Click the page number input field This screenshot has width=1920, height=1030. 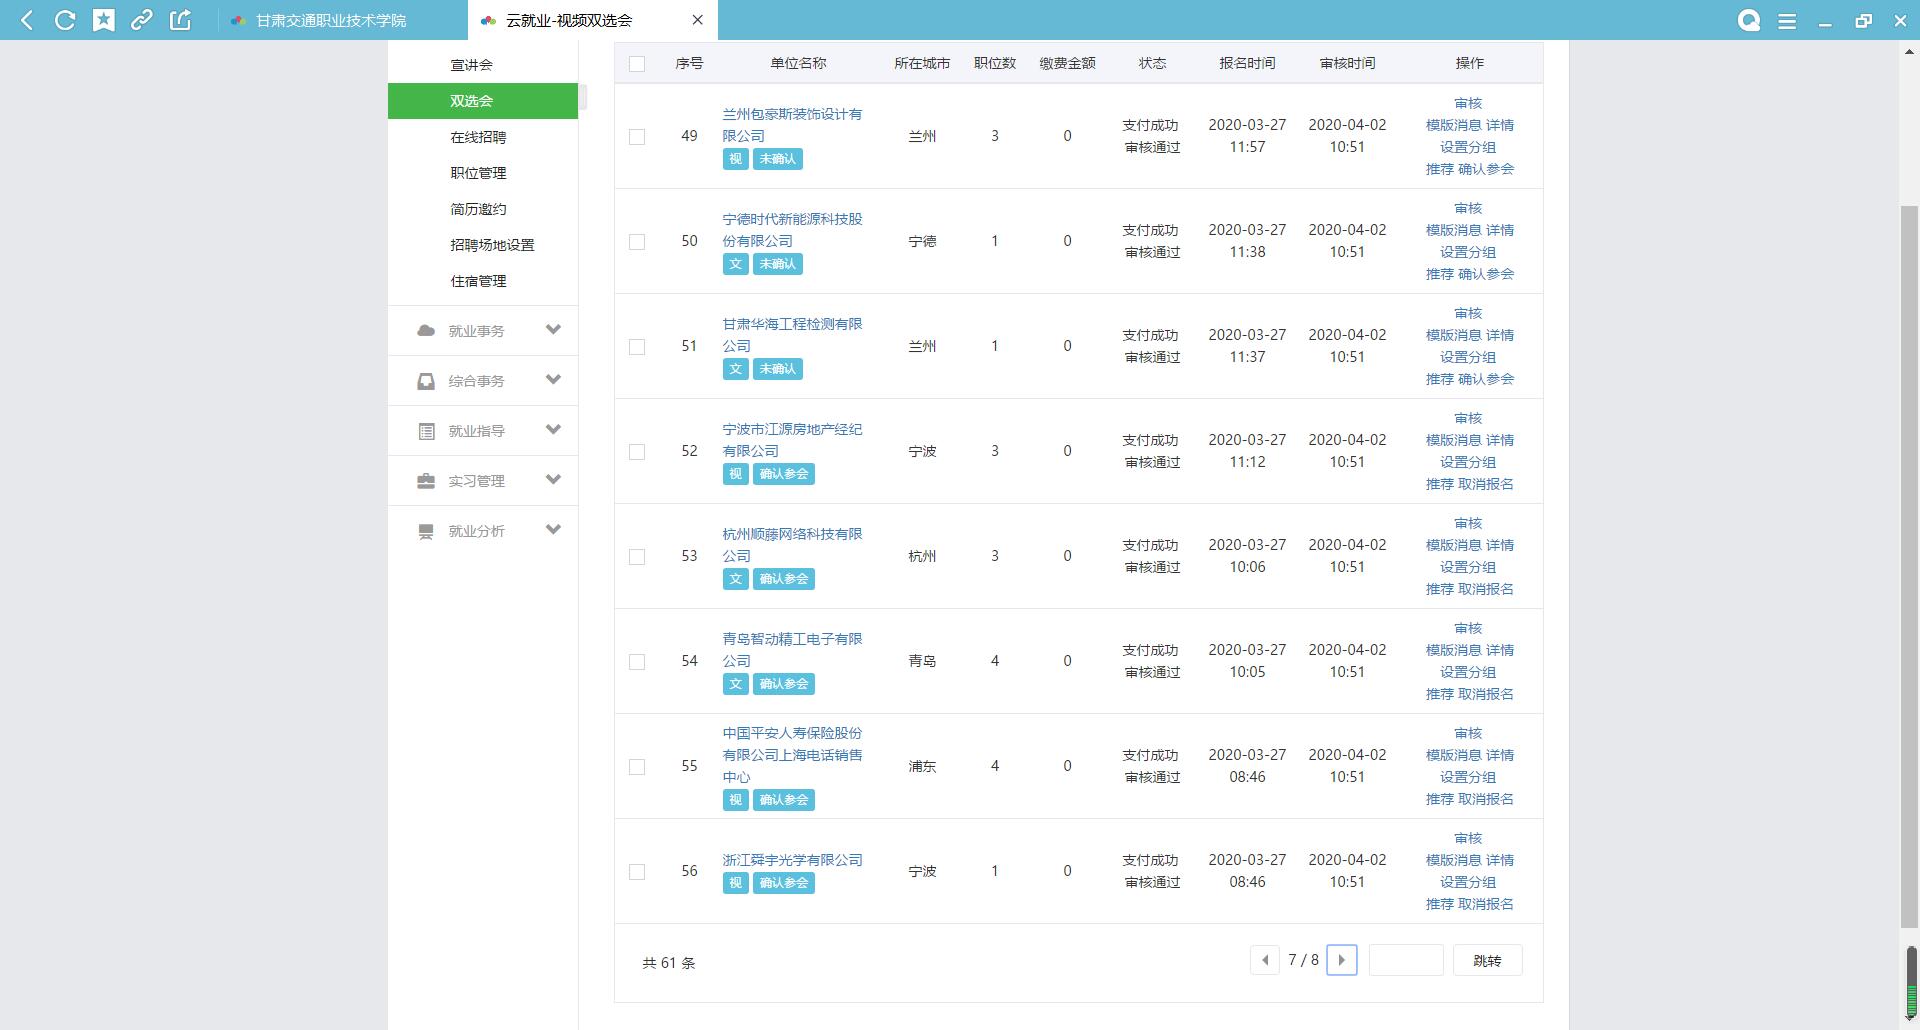coord(1405,960)
